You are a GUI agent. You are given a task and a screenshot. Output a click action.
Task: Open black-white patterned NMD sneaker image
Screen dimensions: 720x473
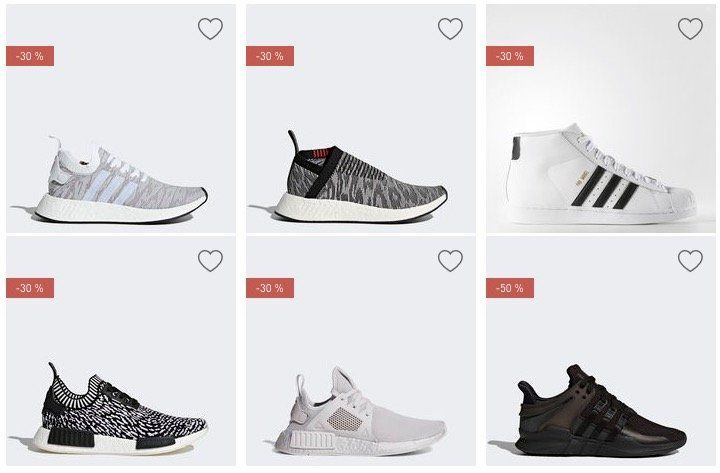point(121,409)
